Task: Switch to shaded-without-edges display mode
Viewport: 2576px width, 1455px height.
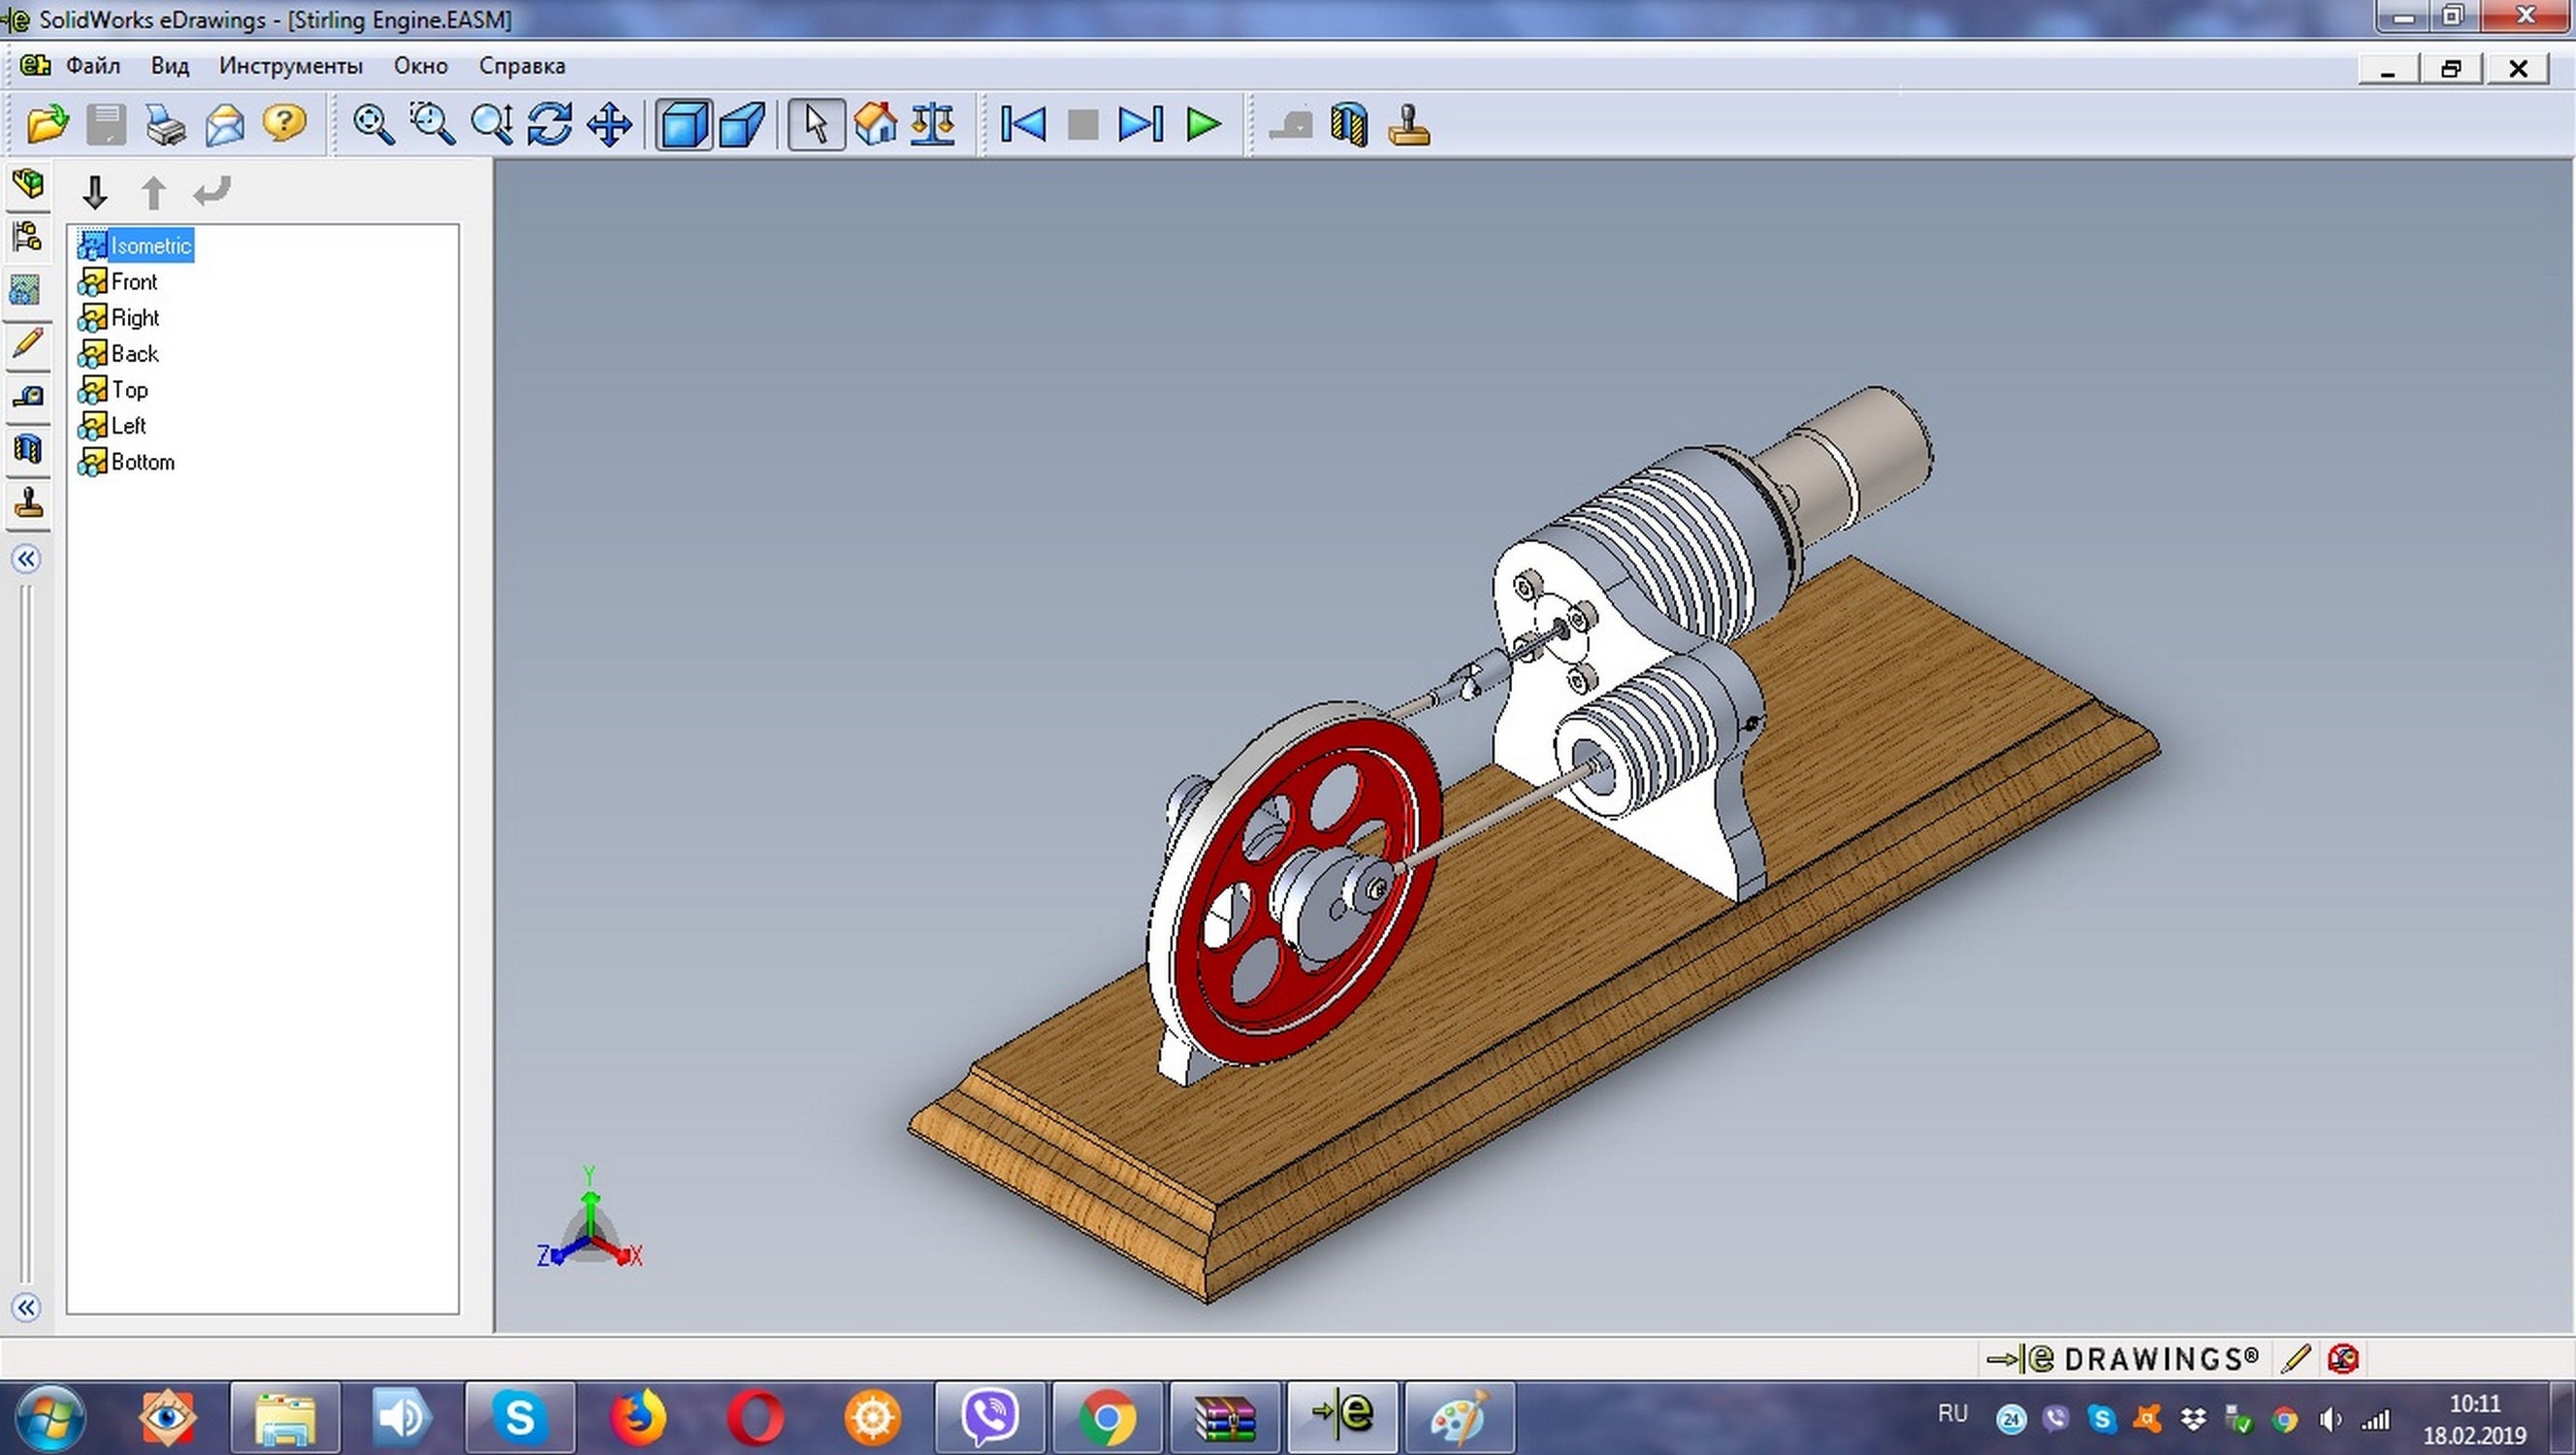Action: [x=742, y=124]
